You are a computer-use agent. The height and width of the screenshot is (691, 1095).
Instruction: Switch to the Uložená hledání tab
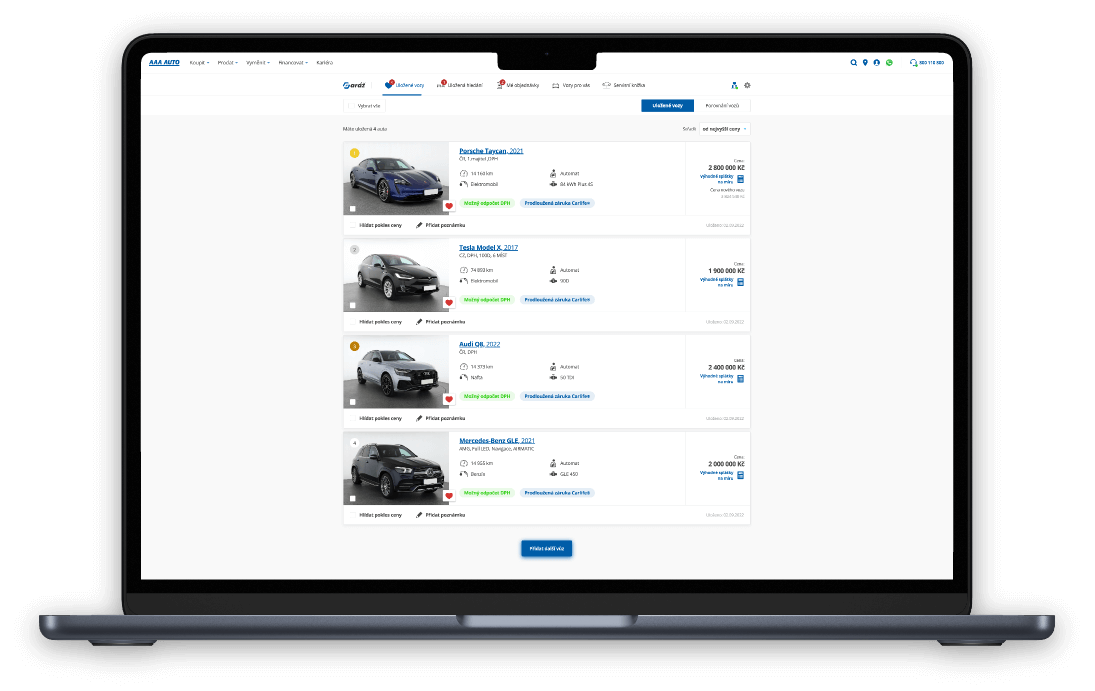[460, 85]
